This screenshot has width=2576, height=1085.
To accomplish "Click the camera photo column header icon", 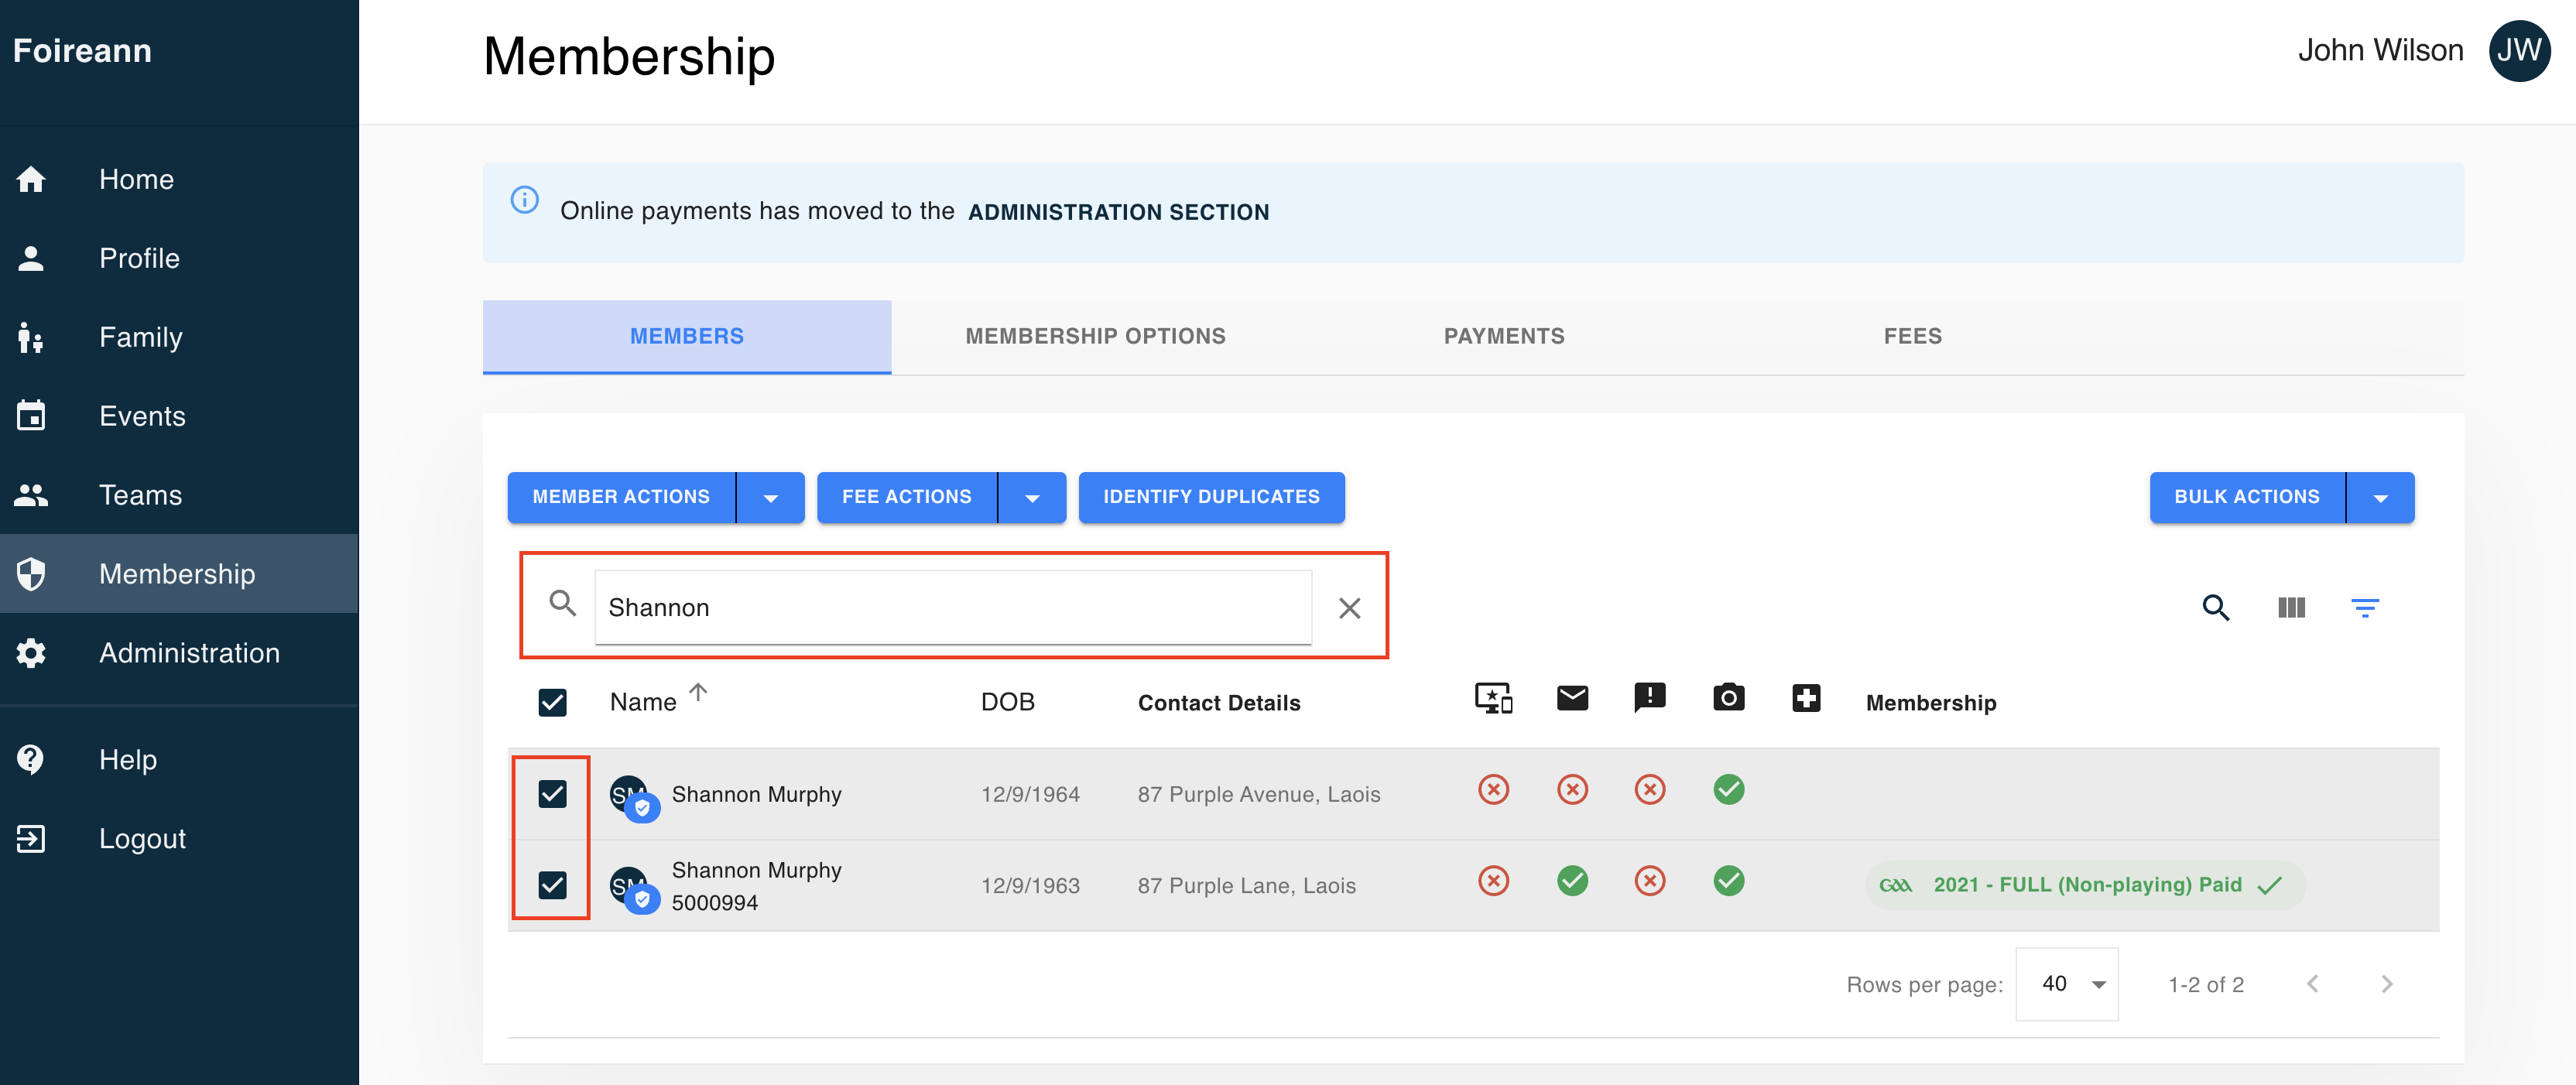I will tap(1728, 697).
